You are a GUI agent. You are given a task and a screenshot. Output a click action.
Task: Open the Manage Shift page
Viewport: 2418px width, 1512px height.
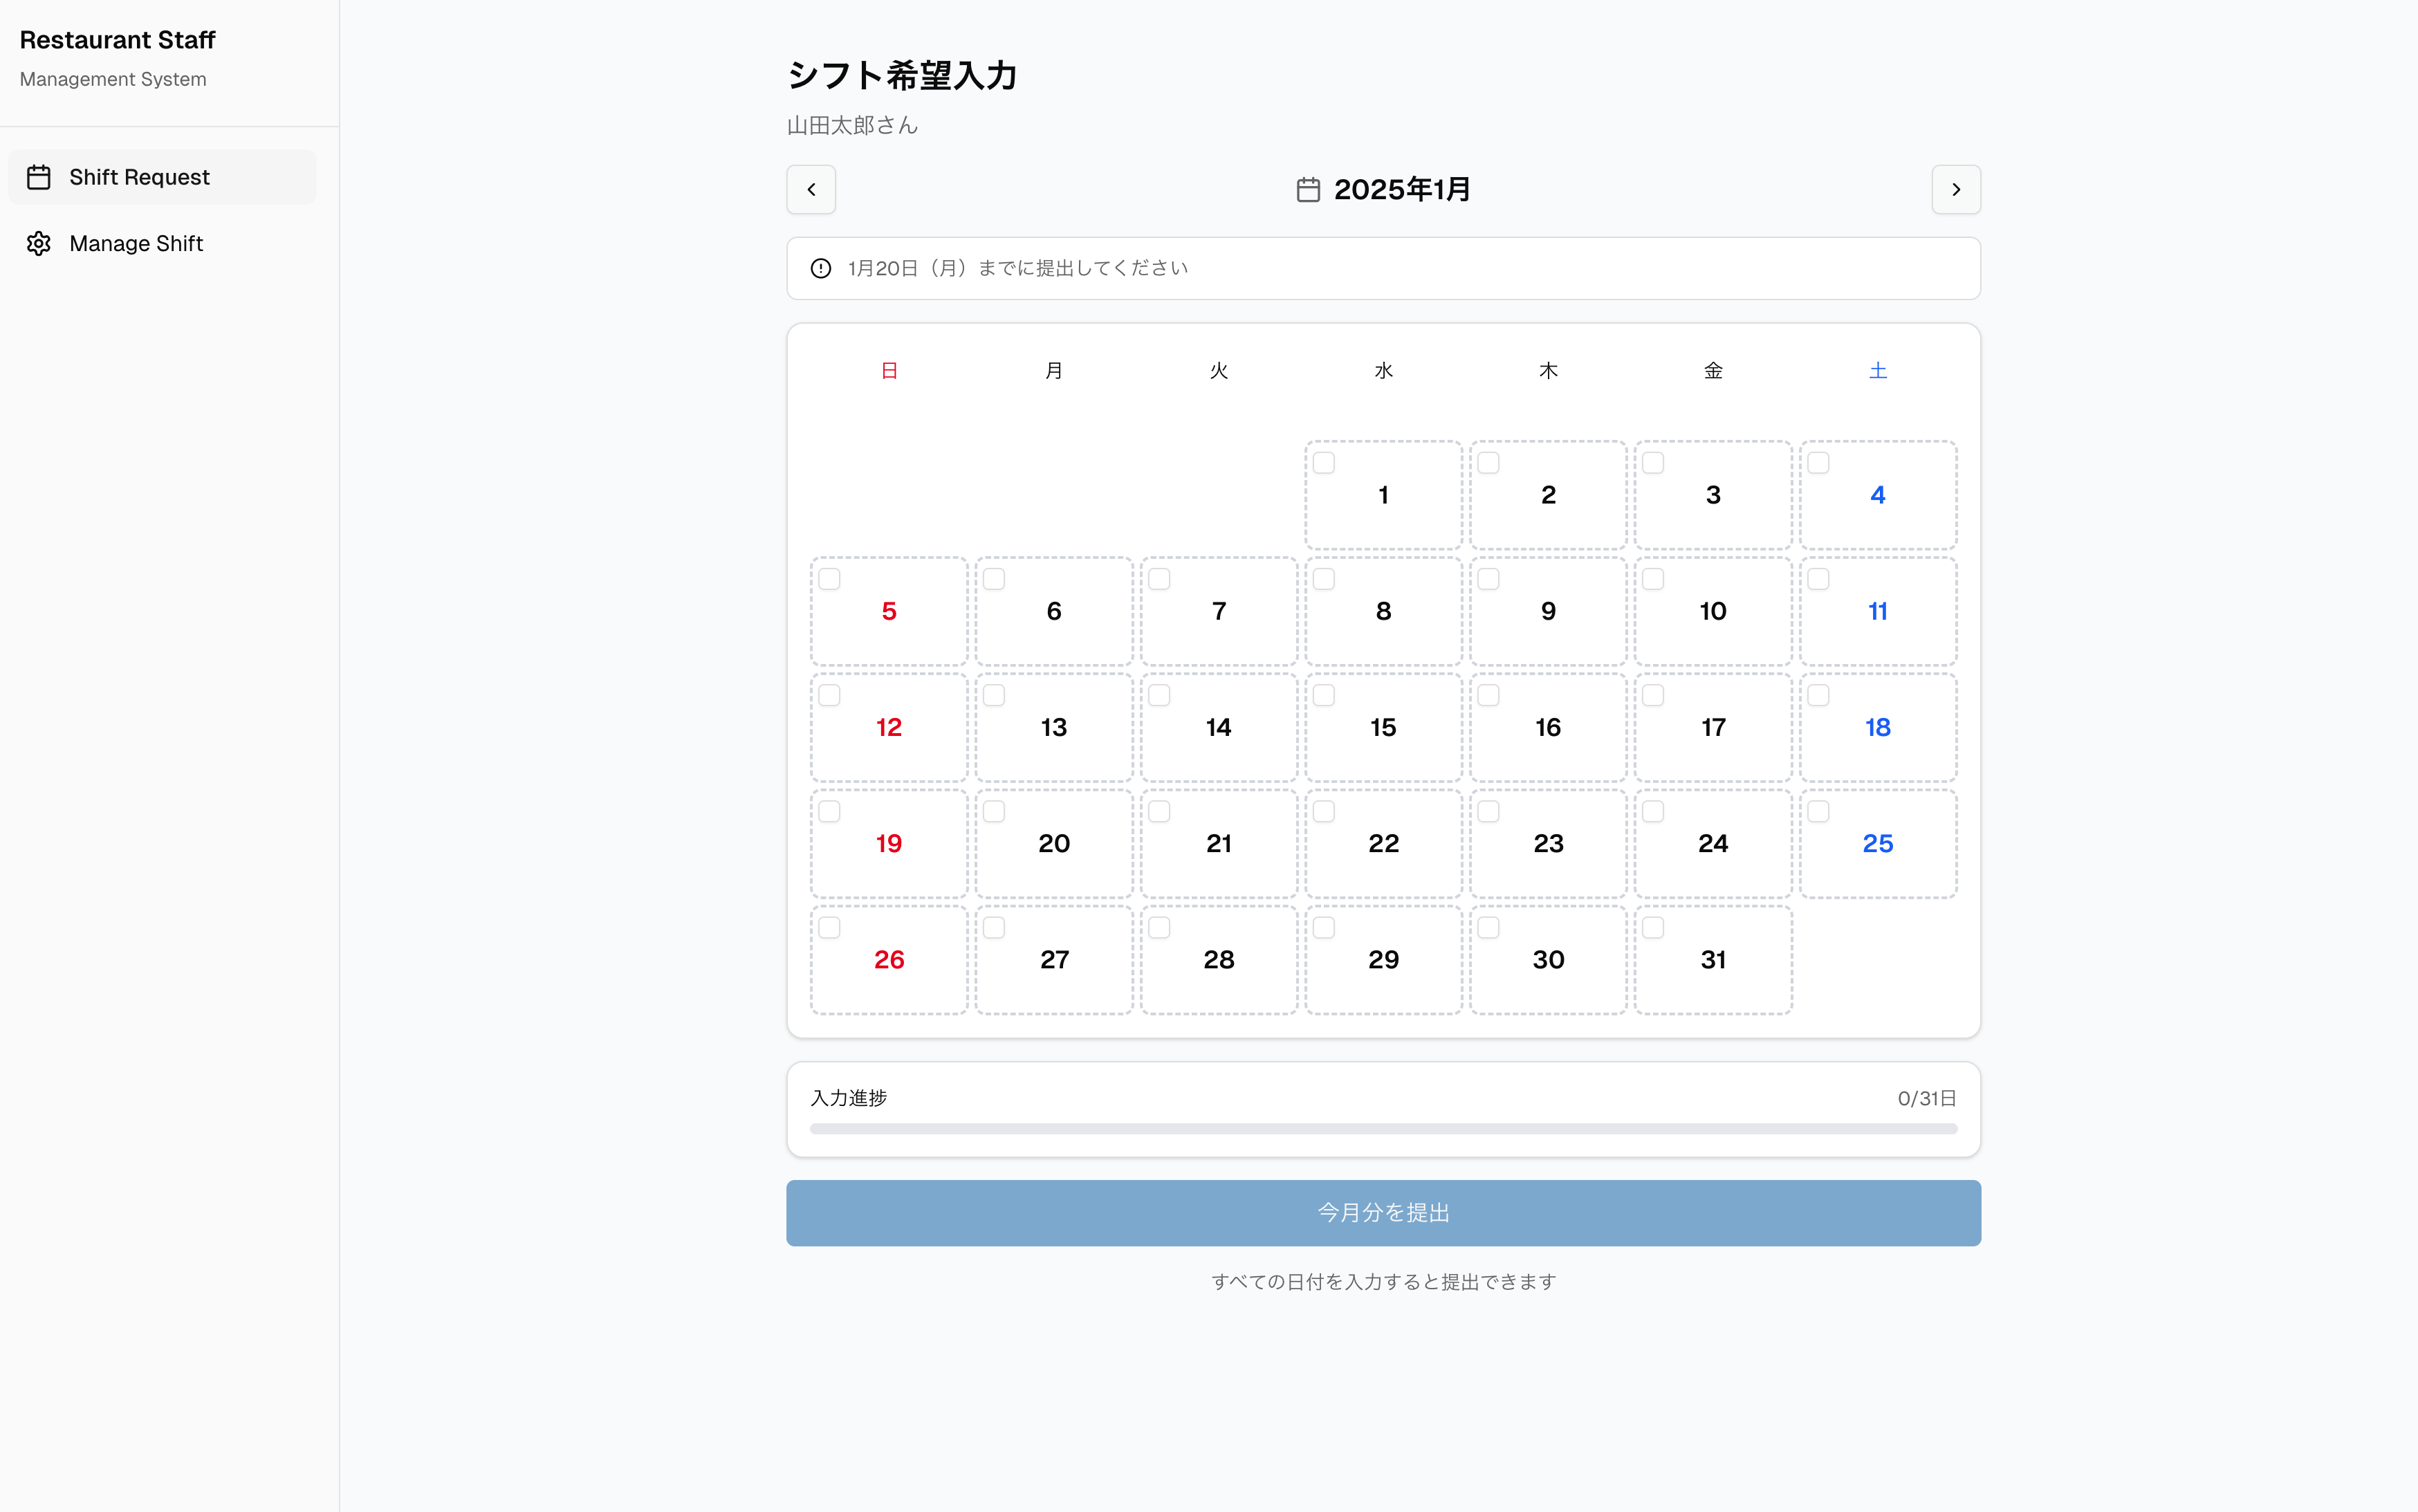tap(135, 243)
